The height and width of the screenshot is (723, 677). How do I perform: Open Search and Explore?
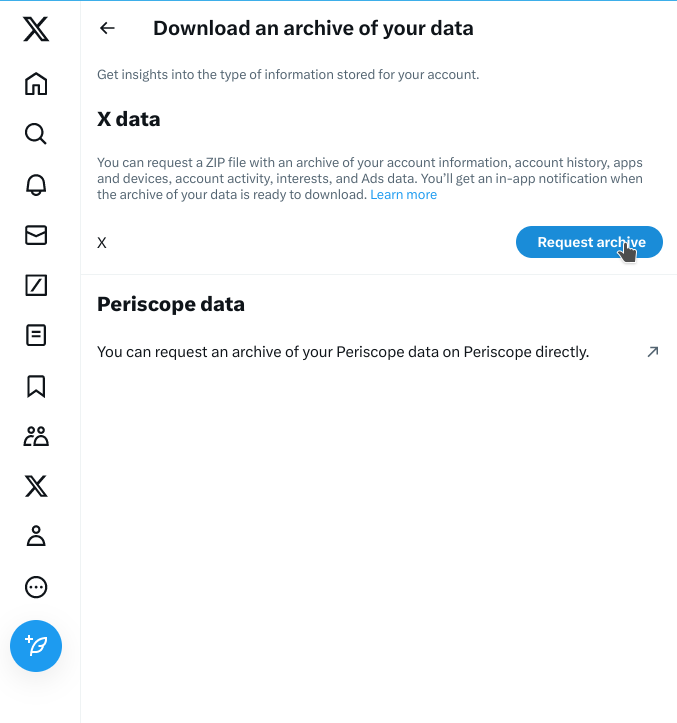tap(36, 134)
